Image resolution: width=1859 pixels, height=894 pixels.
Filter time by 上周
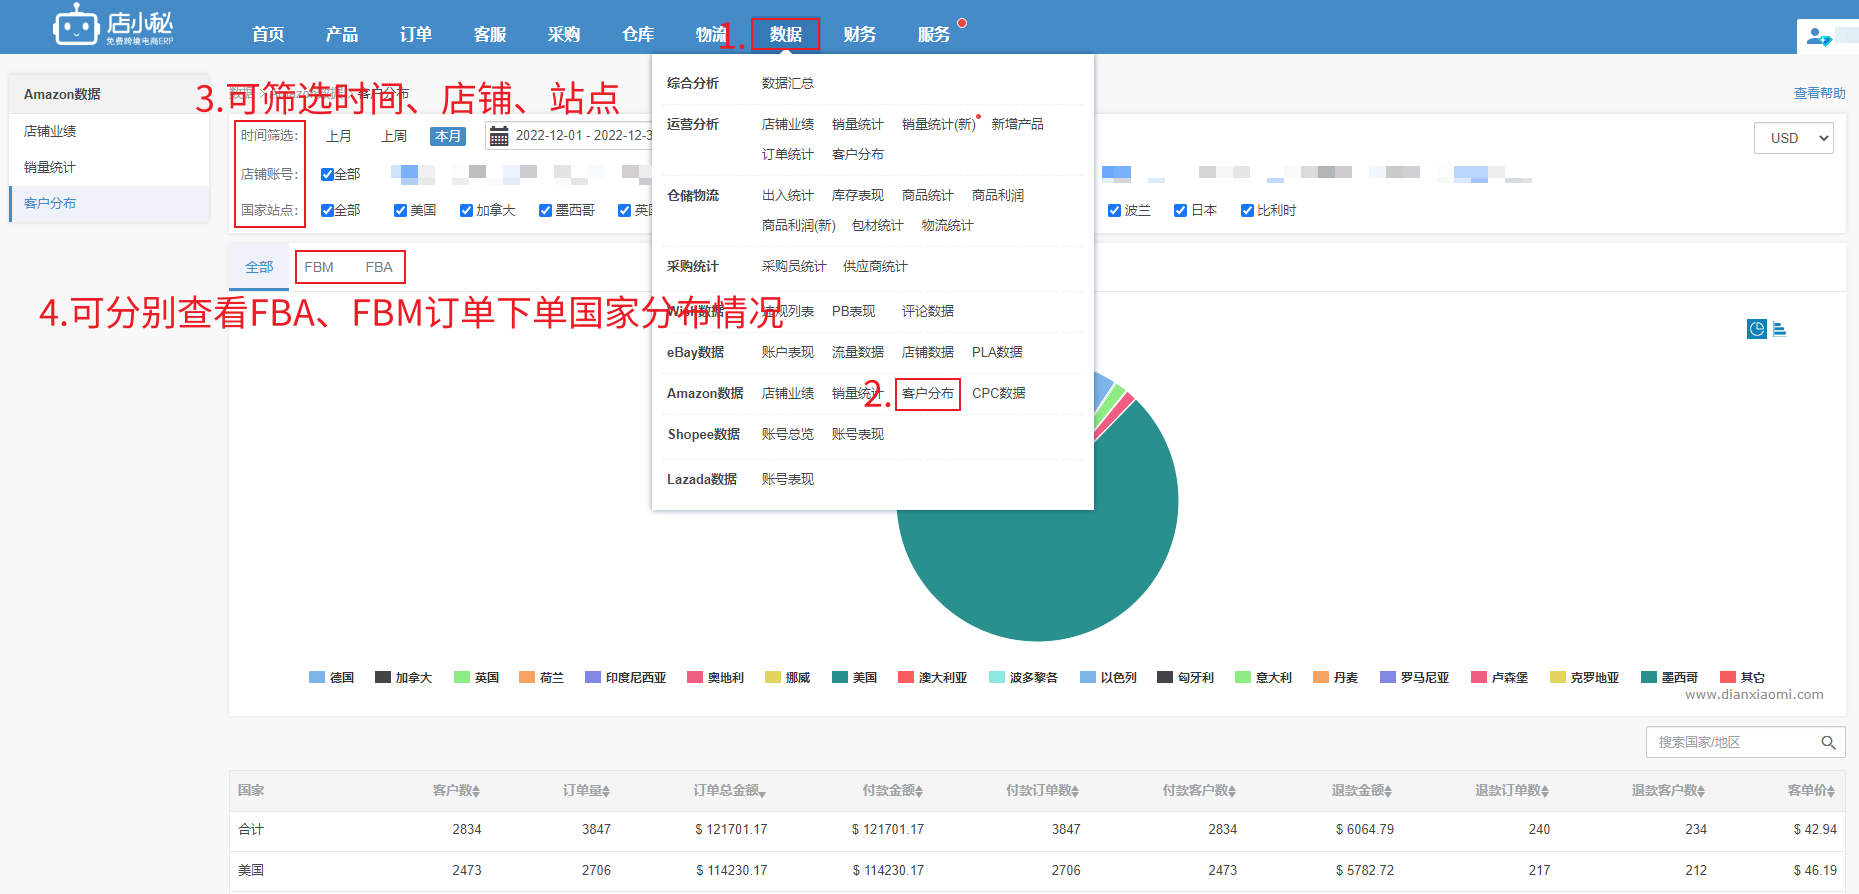(394, 136)
